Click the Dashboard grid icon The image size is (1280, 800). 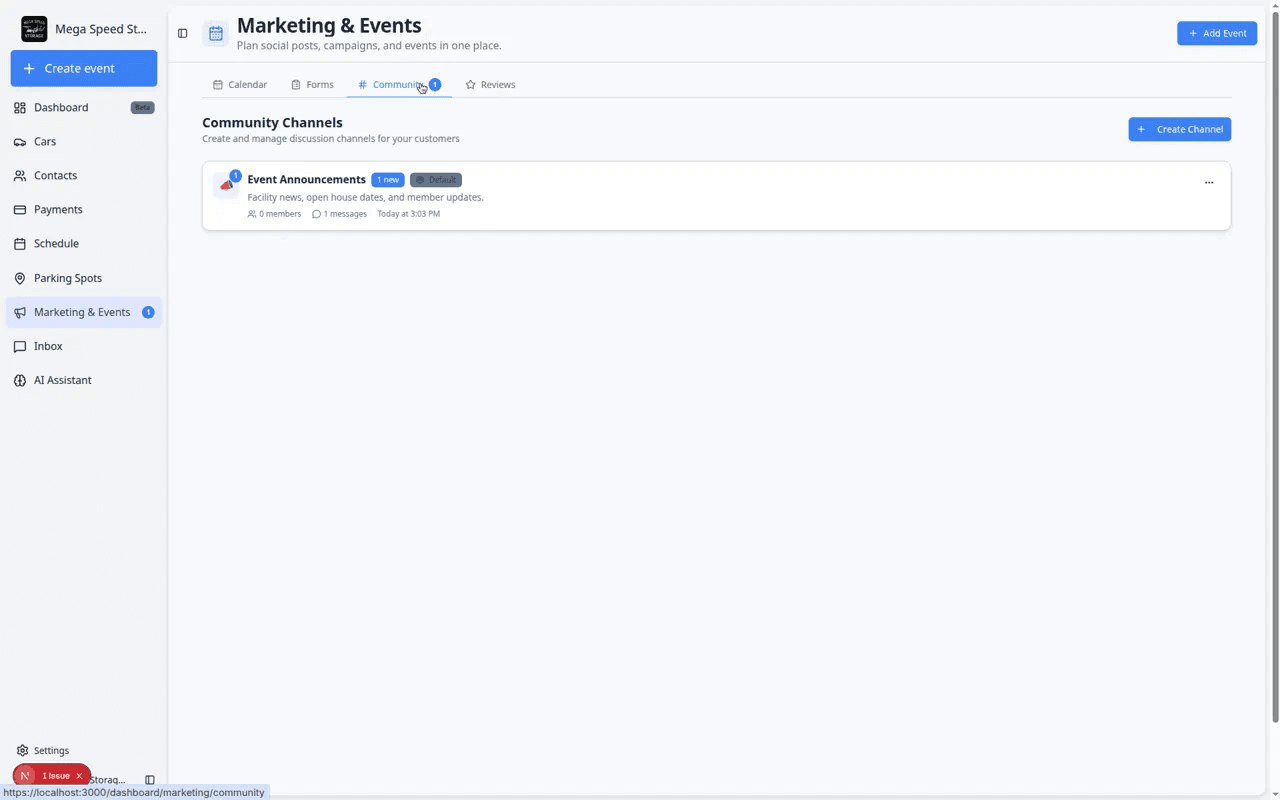(20, 107)
